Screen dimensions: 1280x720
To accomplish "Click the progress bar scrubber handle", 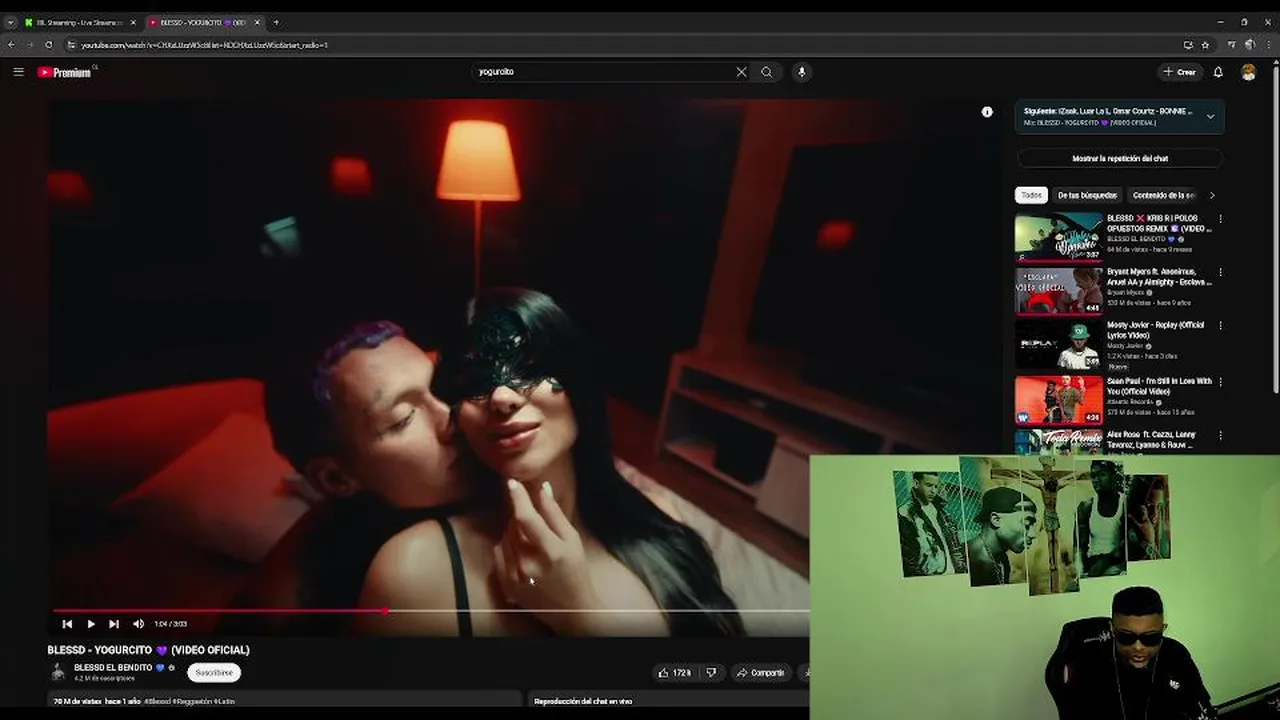I will click(386, 610).
